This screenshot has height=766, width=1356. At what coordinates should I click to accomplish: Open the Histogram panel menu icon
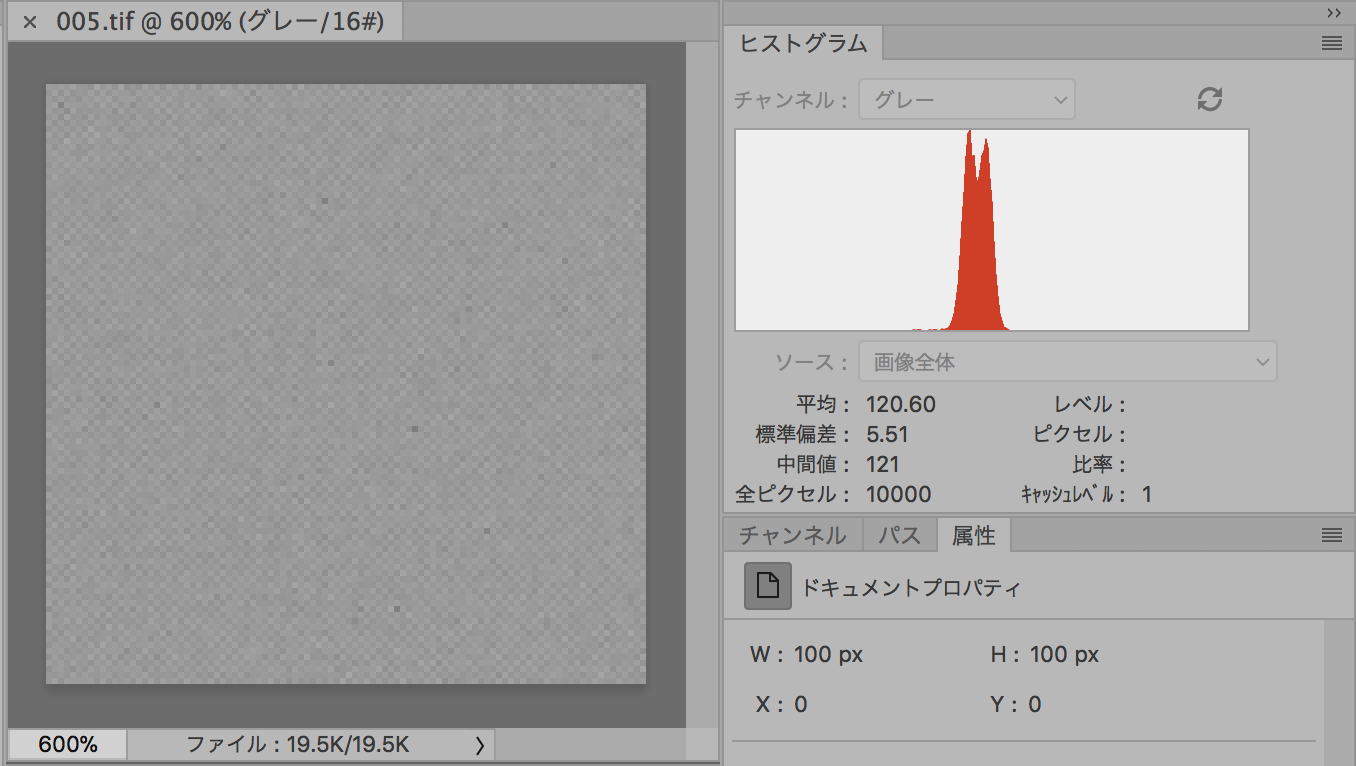point(1331,43)
